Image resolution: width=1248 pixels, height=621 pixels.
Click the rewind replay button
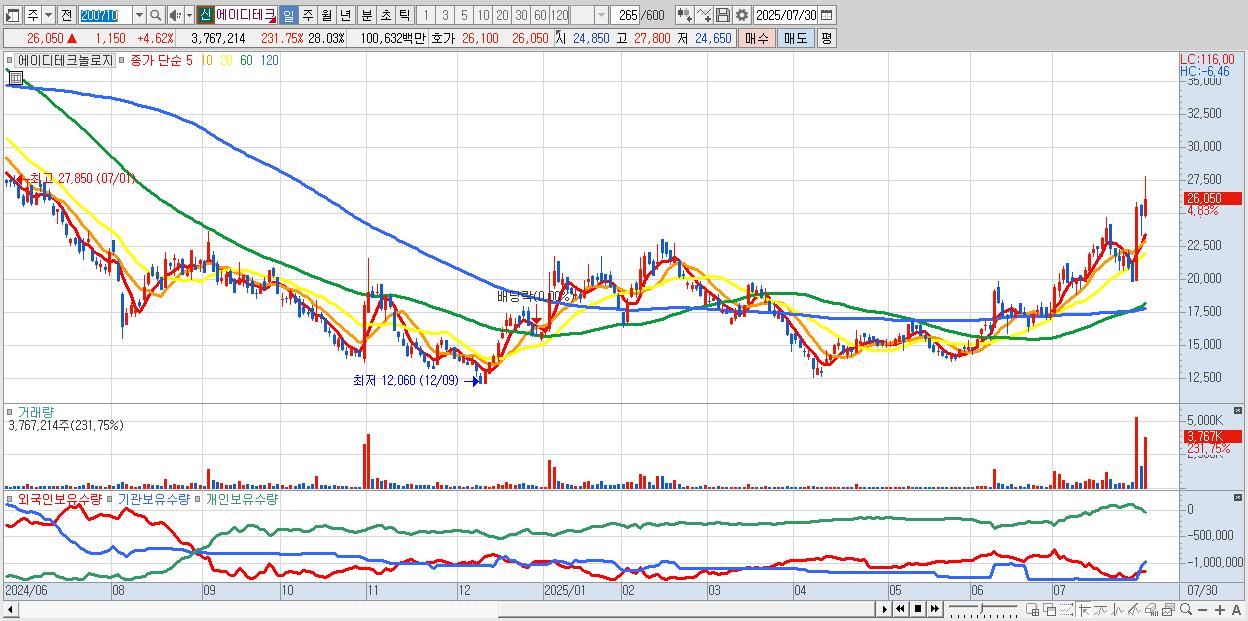(900, 609)
